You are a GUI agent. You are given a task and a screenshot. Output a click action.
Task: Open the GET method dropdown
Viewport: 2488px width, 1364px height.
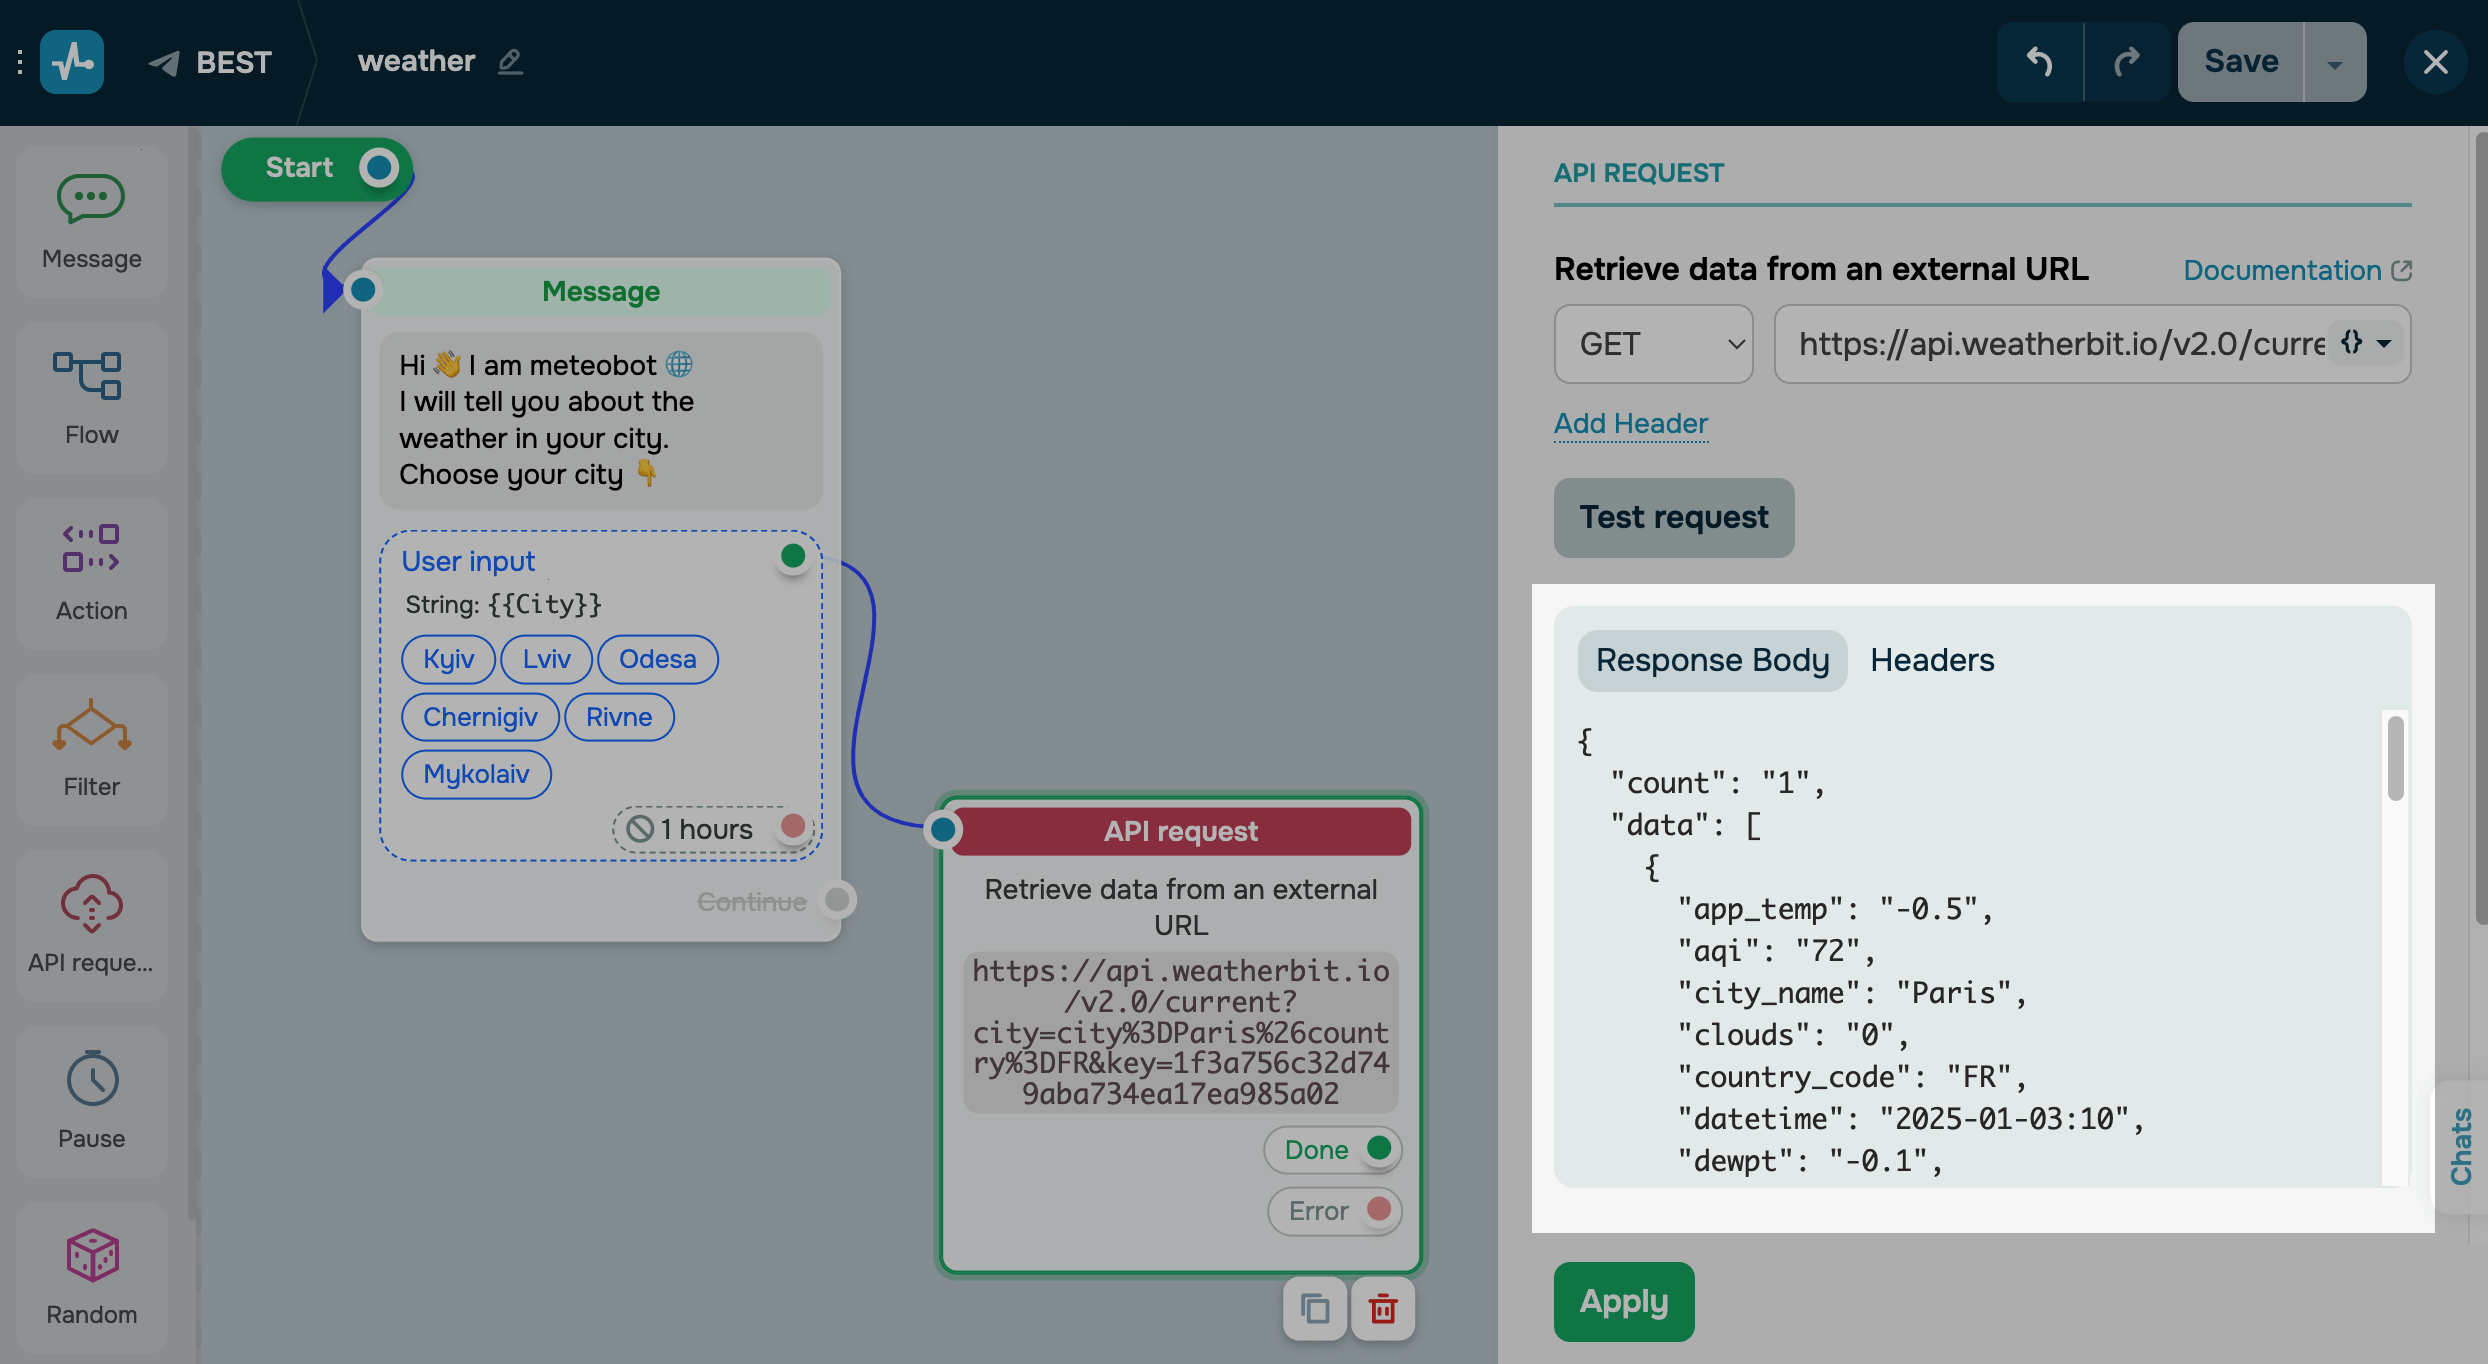click(1653, 344)
